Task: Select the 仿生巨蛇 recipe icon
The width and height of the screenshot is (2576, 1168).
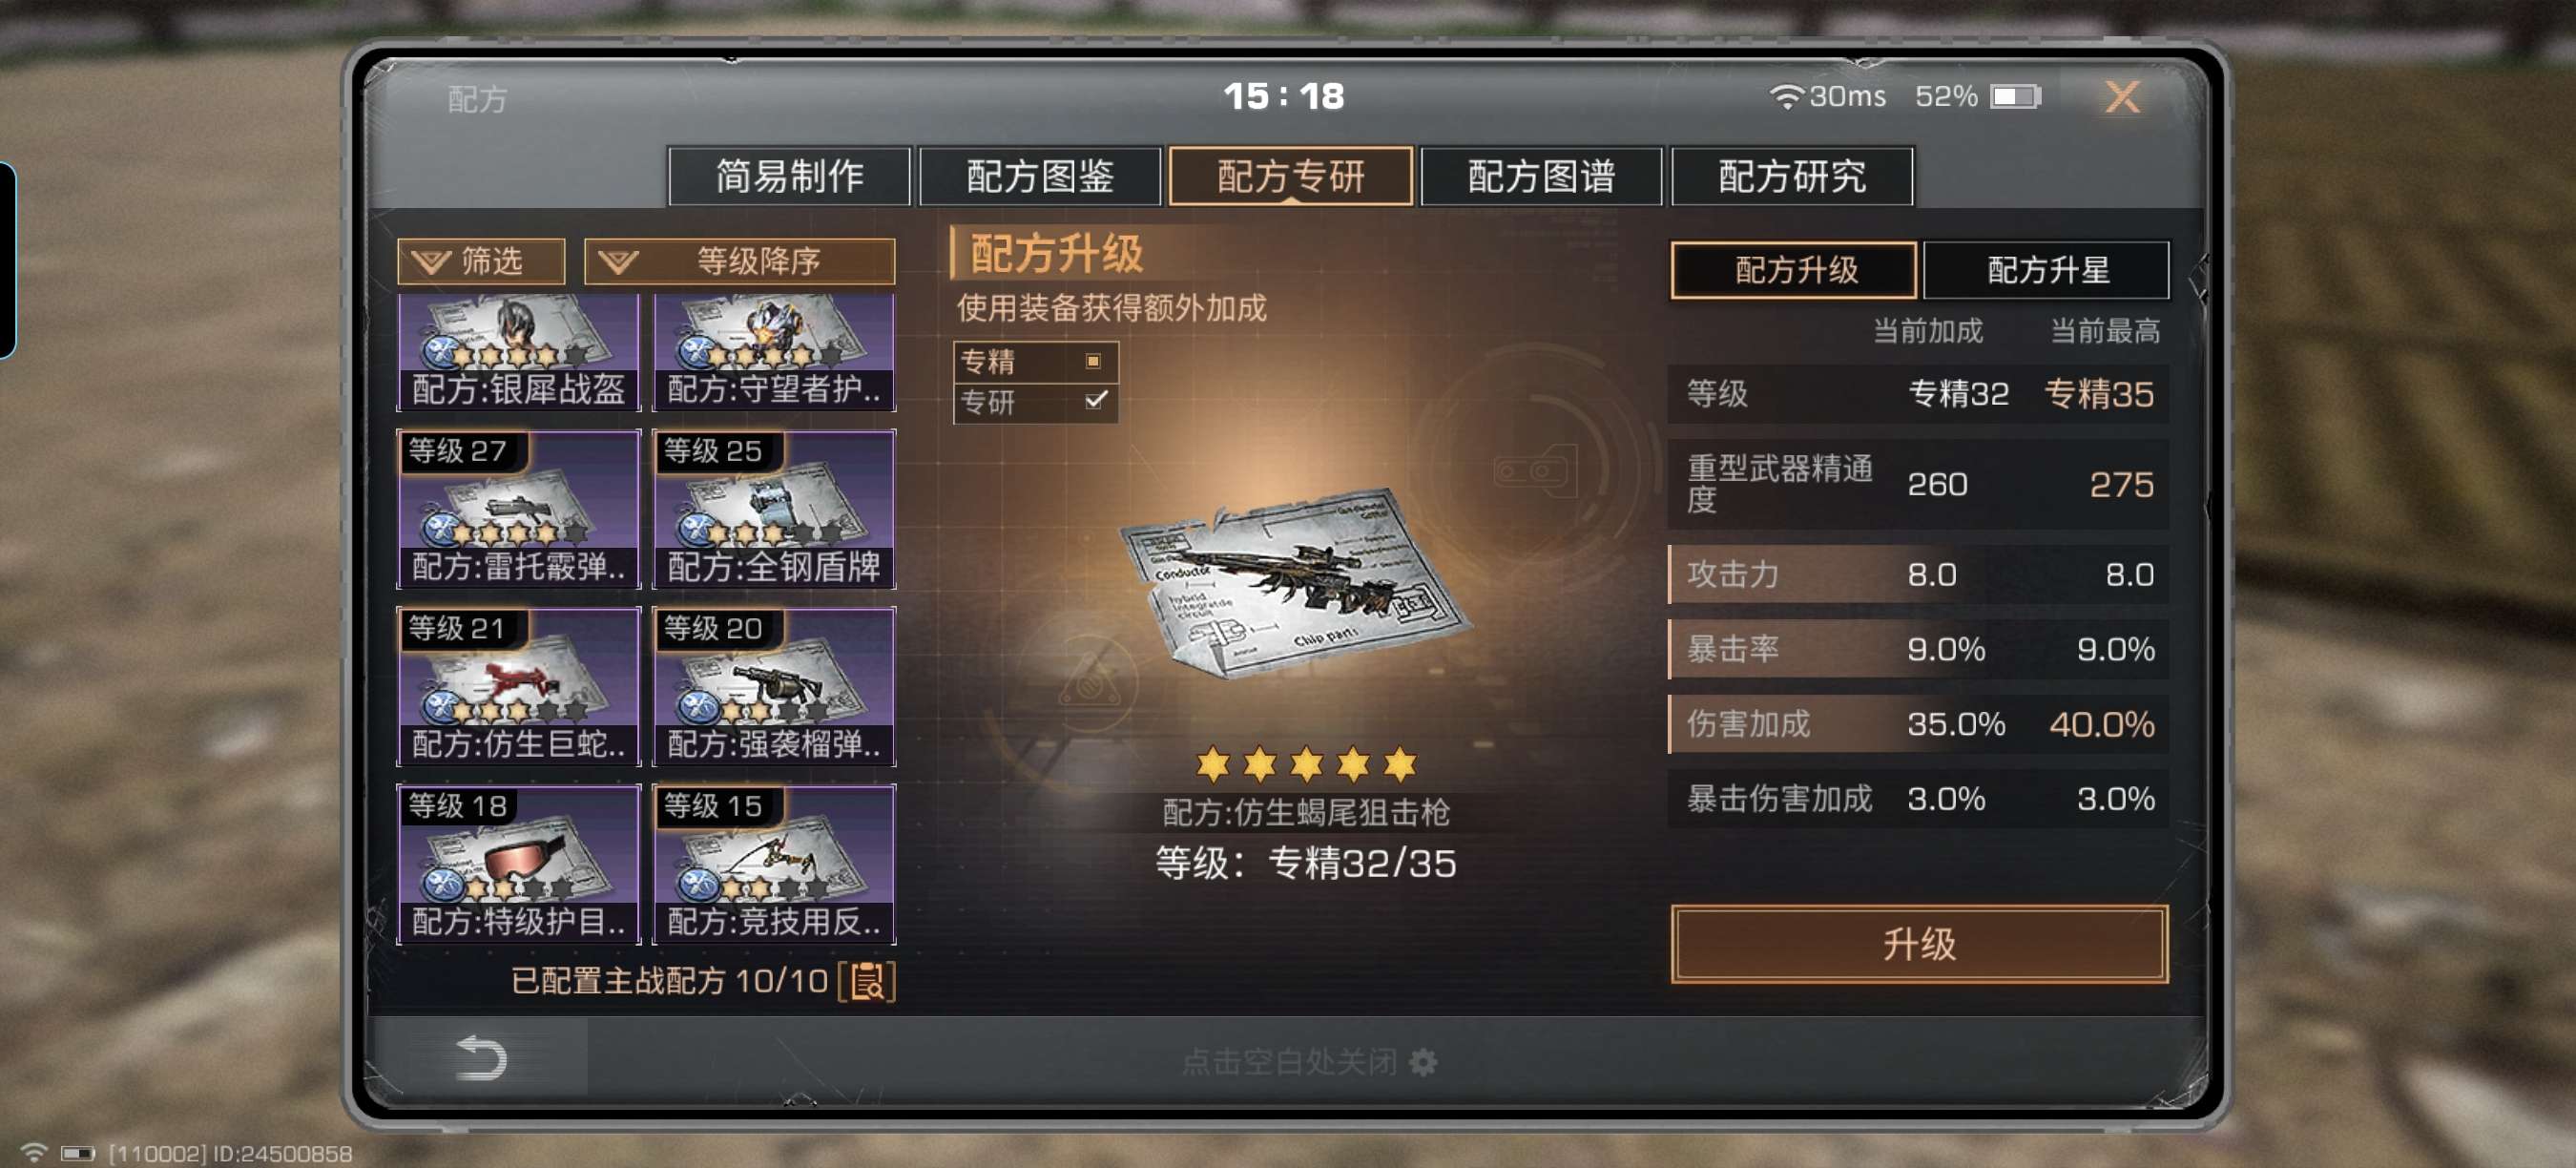Action: [518, 686]
